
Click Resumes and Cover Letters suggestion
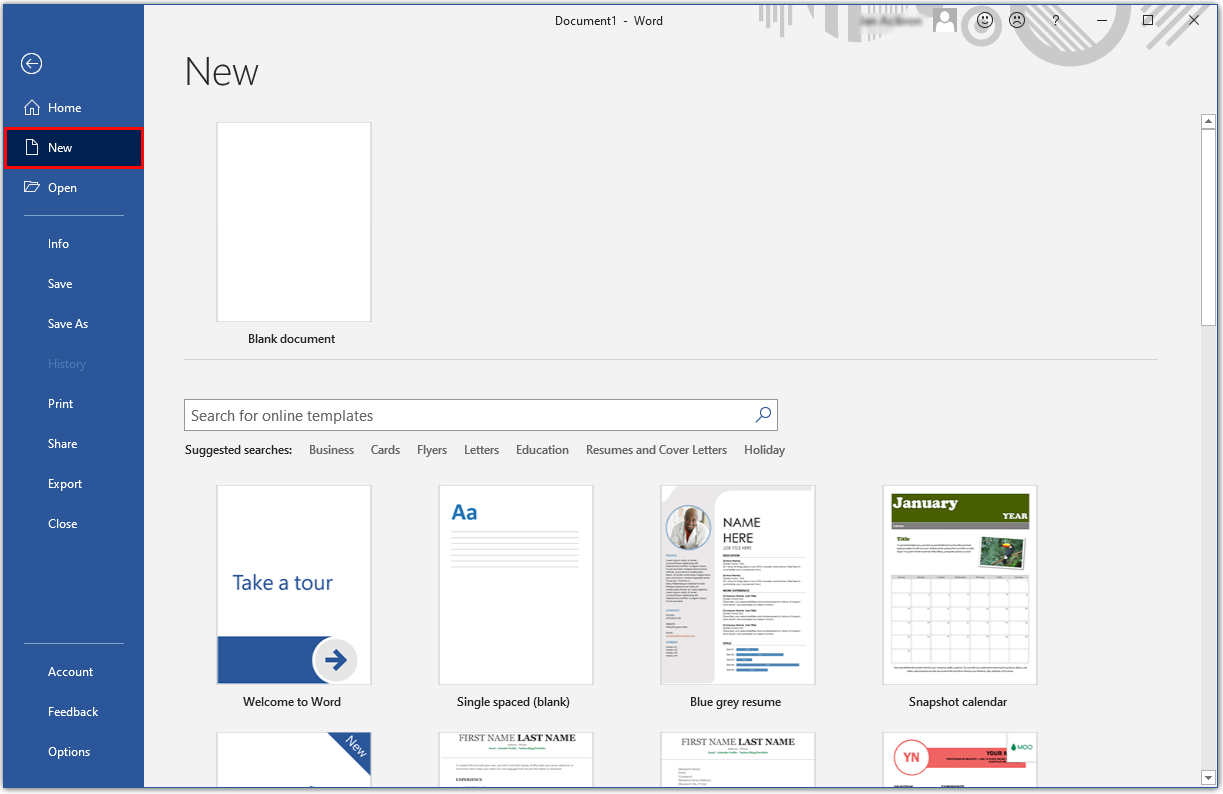656,450
